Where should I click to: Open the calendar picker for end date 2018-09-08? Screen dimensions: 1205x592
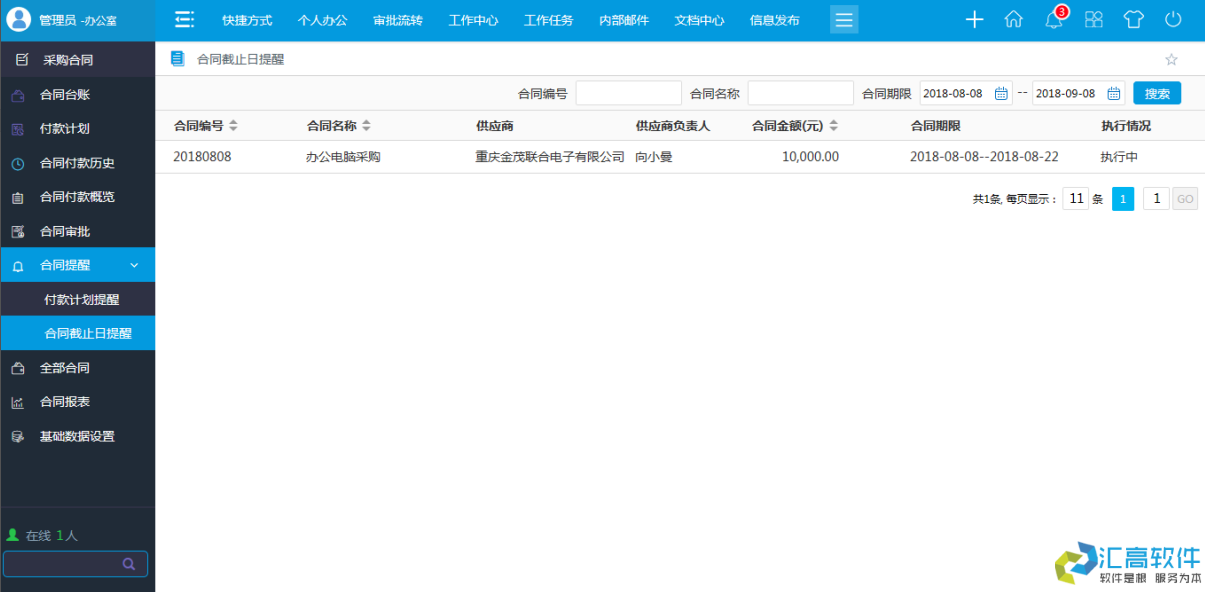coord(1115,92)
